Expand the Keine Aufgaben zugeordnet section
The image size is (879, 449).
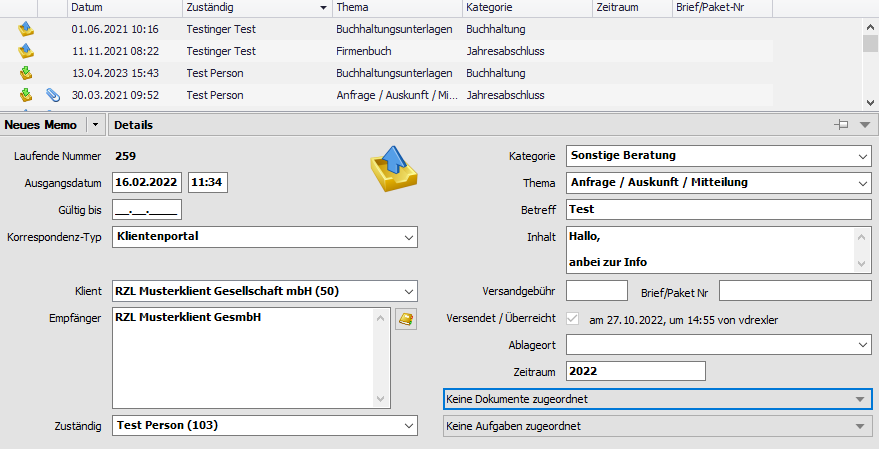pos(861,426)
